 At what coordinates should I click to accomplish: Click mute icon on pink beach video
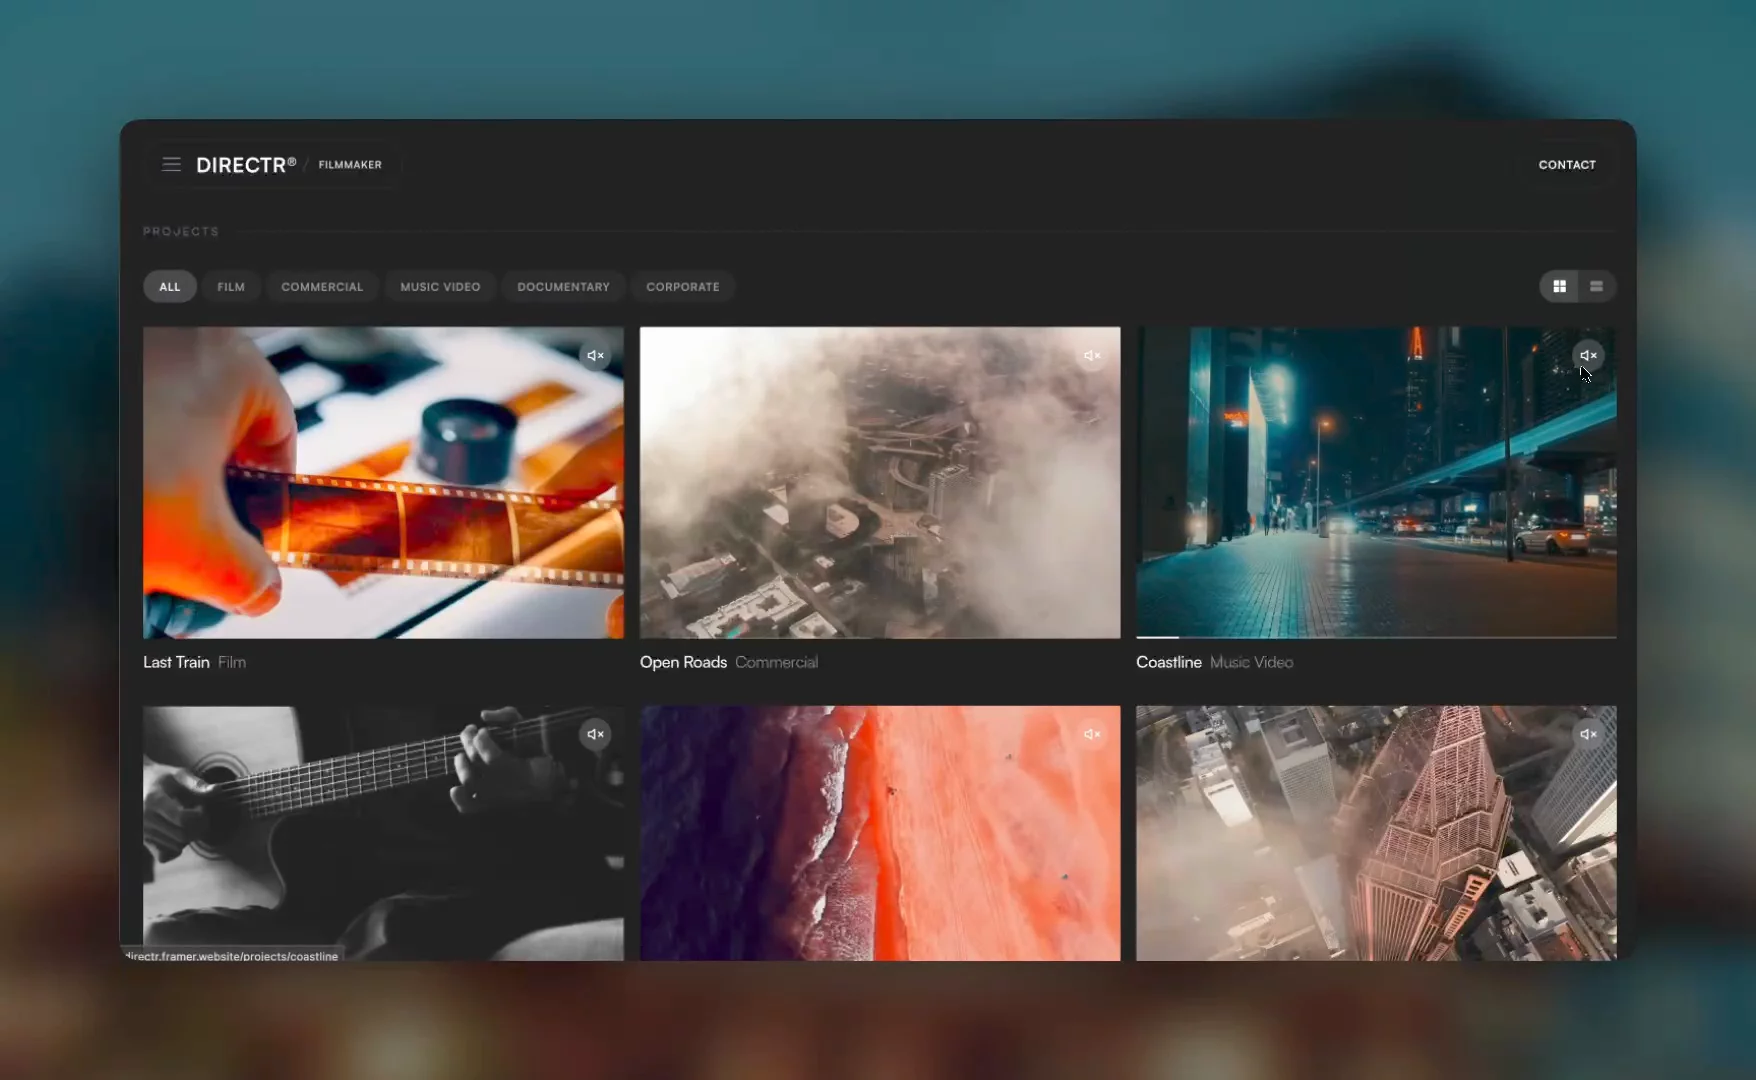[1092, 734]
